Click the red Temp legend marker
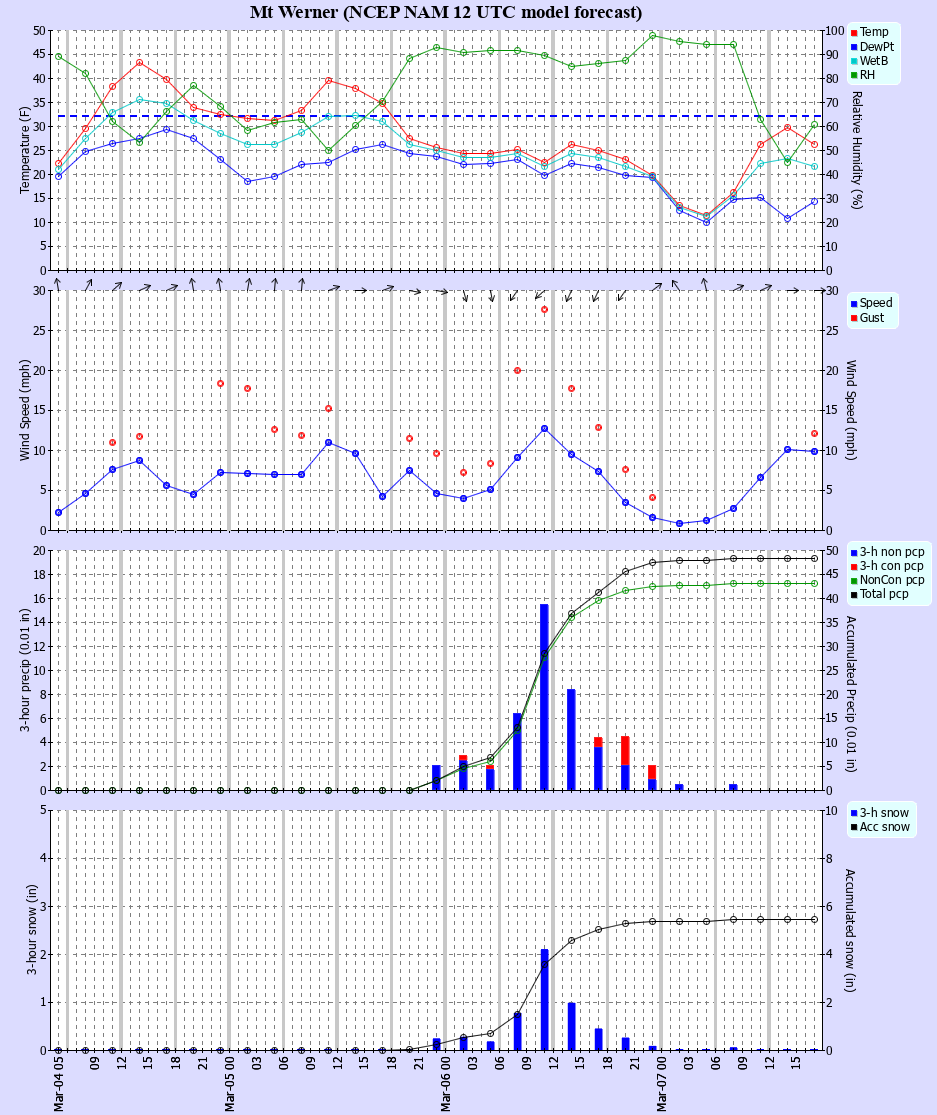This screenshot has width=937, height=1115. tap(852, 31)
